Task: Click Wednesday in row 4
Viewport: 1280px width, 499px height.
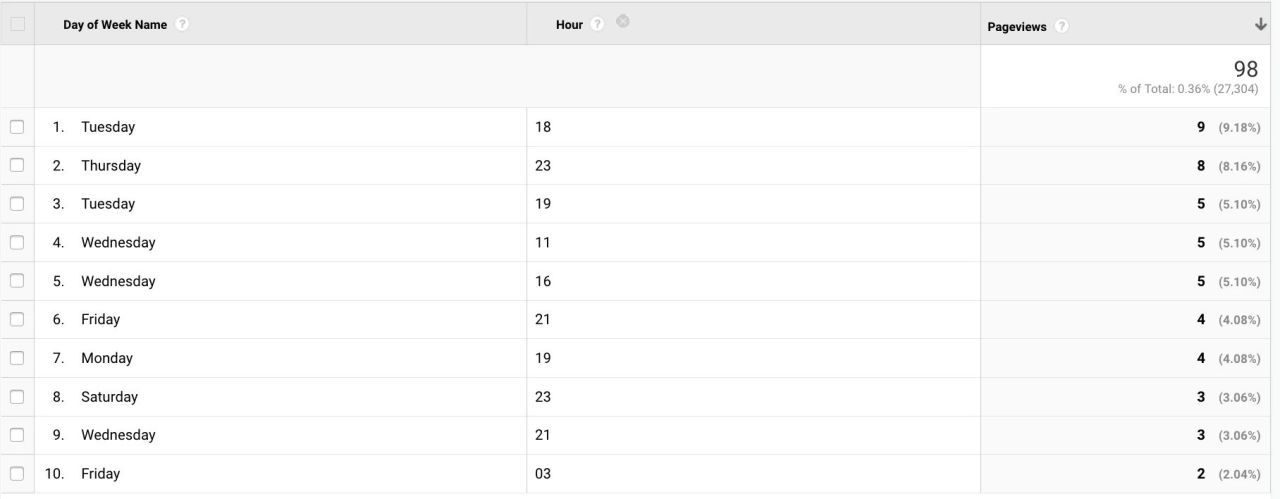Action: click(118, 243)
